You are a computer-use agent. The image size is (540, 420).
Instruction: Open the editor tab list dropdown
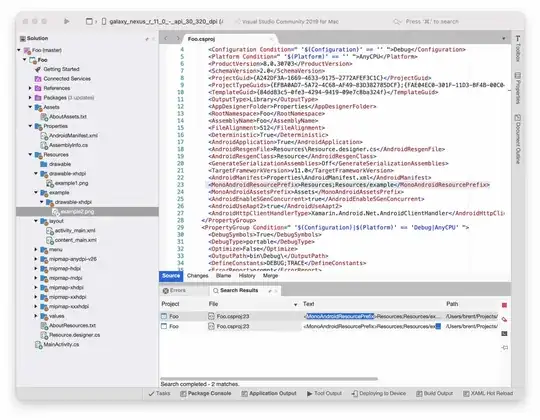503,39
